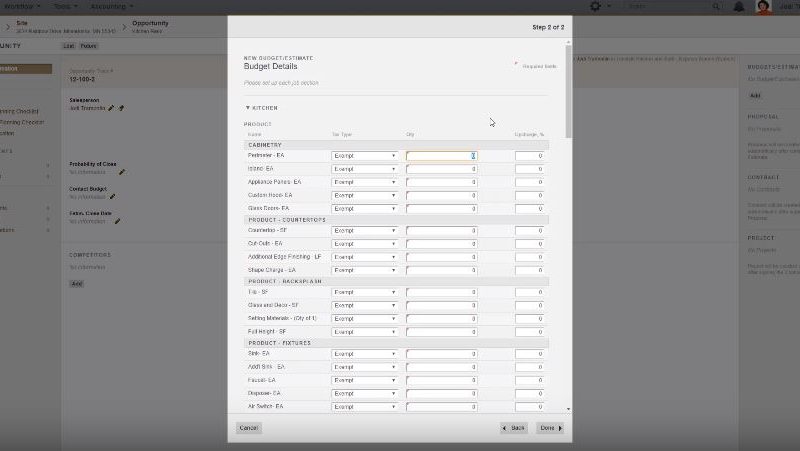Collapse the Kitchen section
800x451 pixels.
pyautogui.click(x=248, y=107)
